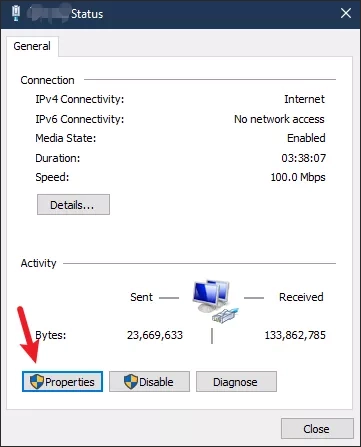Click the IPv6 'No network access' value
The width and height of the screenshot is (361, 447).
[x=279, y=119]
